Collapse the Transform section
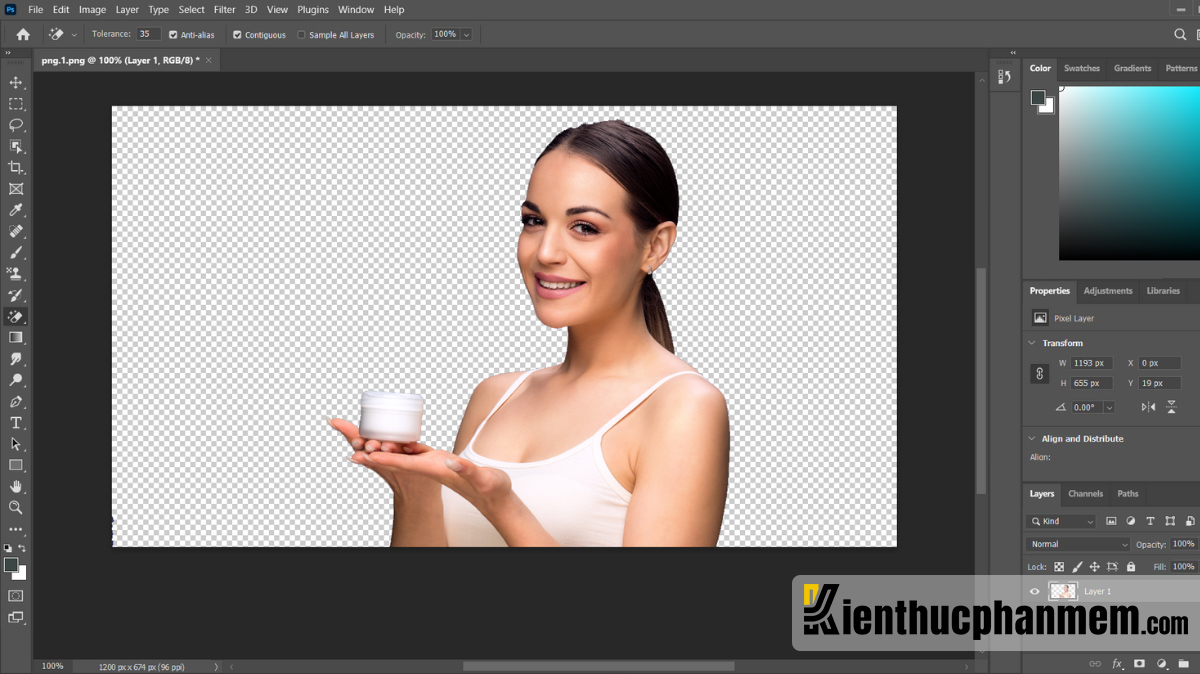This screenshot has height=674, width=1200. tap(1032, 343)
